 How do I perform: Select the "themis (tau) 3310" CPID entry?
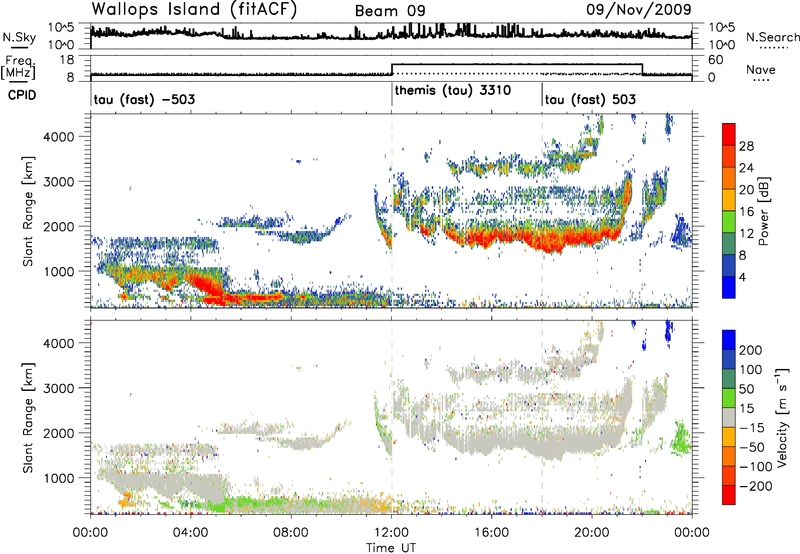[x=453, y=90]
